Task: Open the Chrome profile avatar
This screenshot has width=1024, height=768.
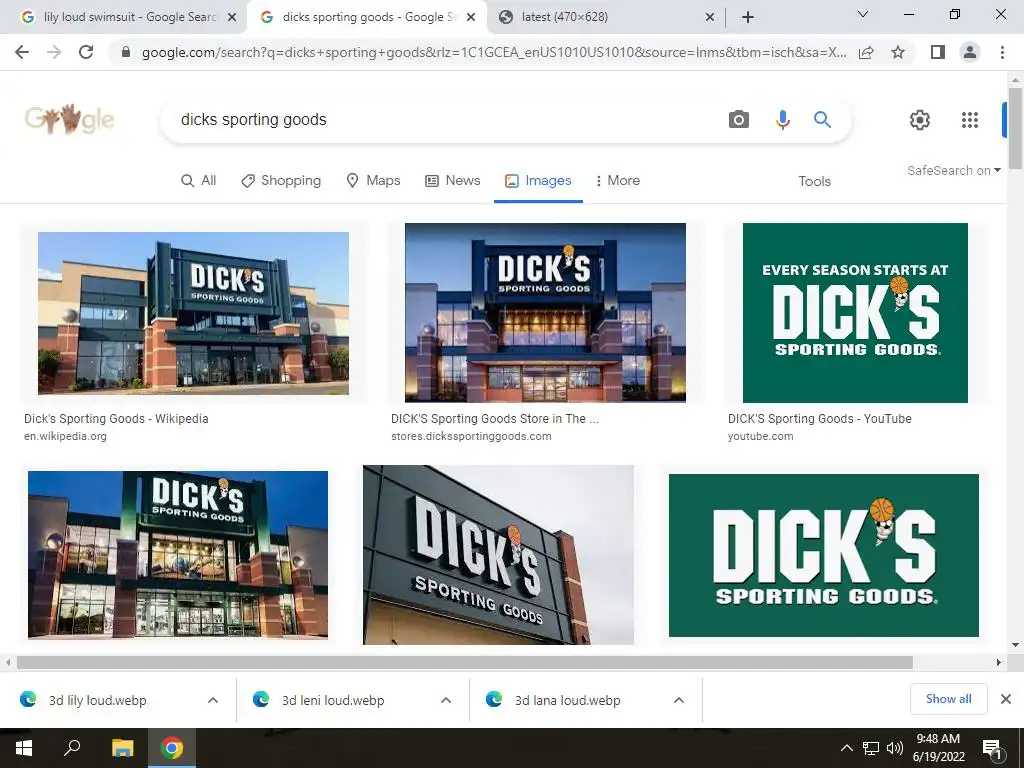Action: pos(970,52)
